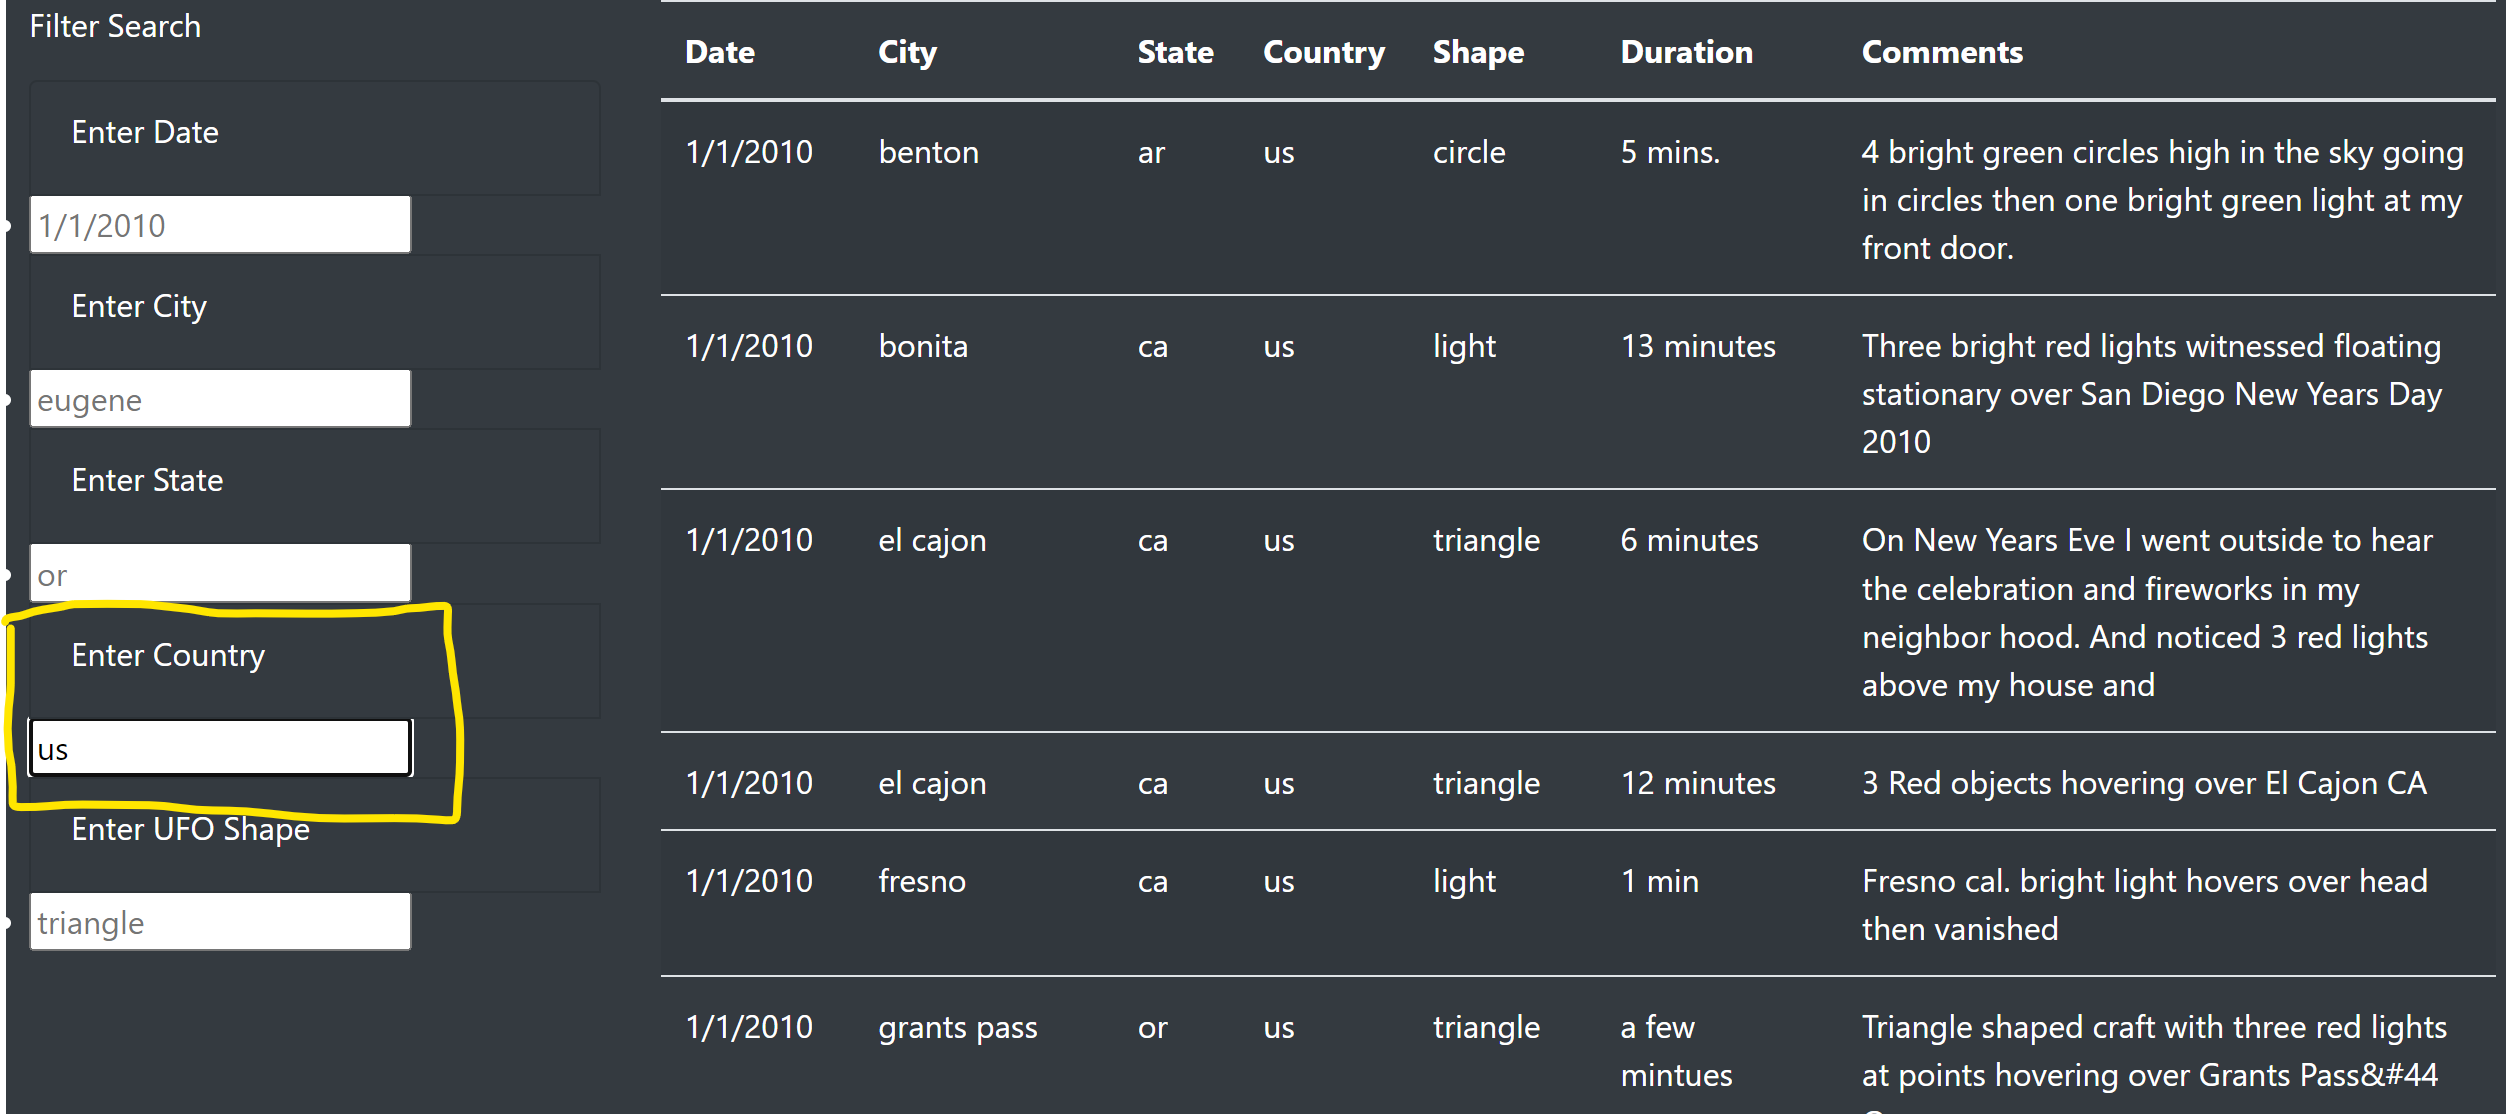The height and width of the screenshot is (1114, 2506).
Task: Click the Enter Country label
Action: point(168,655)
